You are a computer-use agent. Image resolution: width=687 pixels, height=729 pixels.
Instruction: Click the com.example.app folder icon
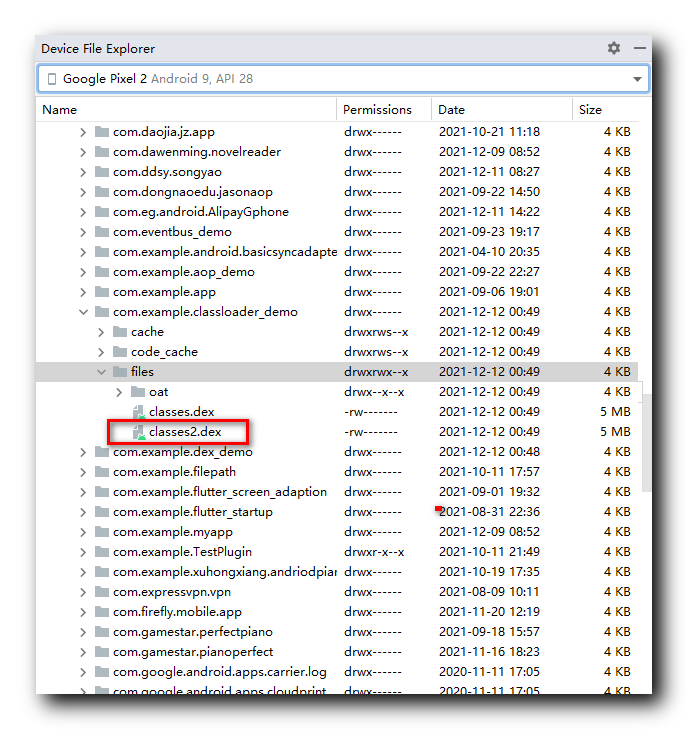click(102, 292)
